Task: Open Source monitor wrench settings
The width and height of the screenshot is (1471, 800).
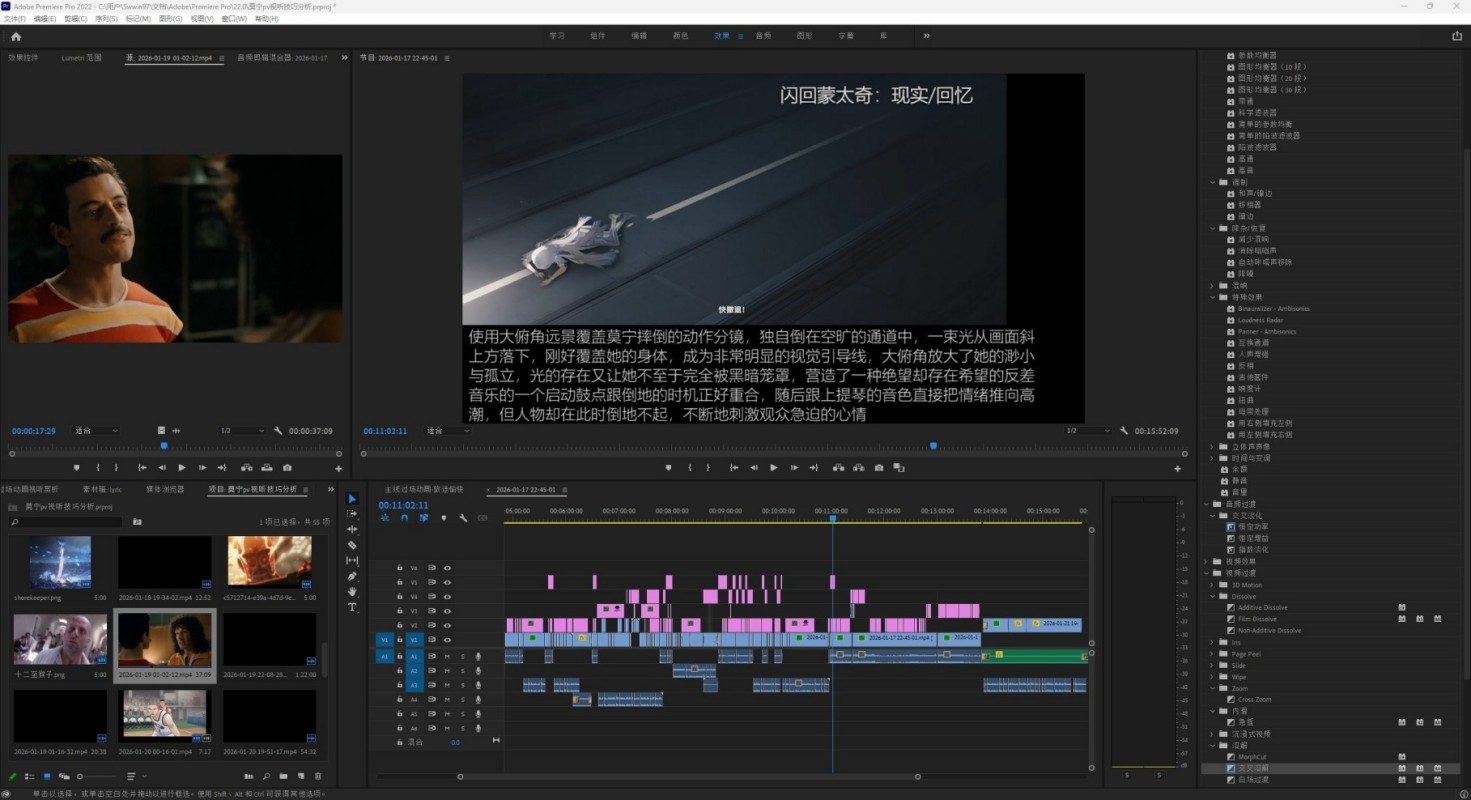Action: click(x=277, y=431)
